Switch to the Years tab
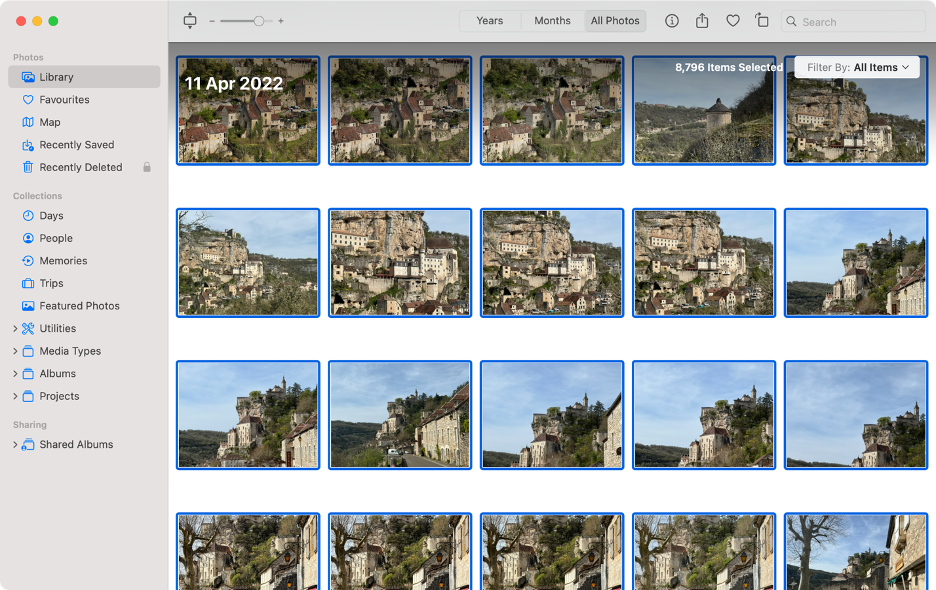 [489, 20]
